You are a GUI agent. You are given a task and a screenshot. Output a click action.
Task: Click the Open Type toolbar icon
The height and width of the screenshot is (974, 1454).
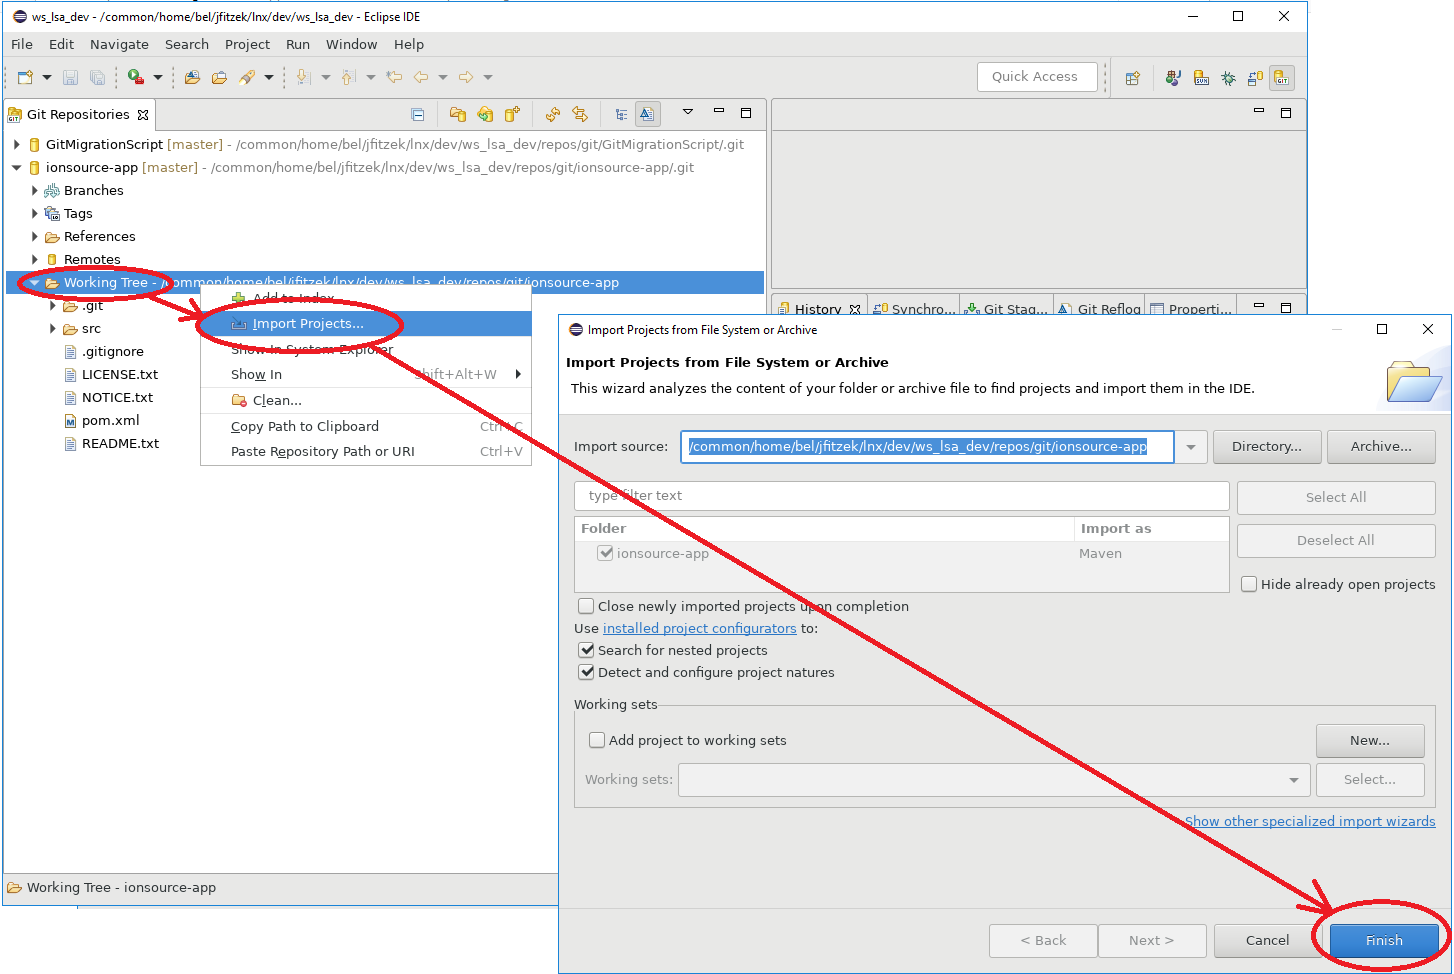[193, 77]
